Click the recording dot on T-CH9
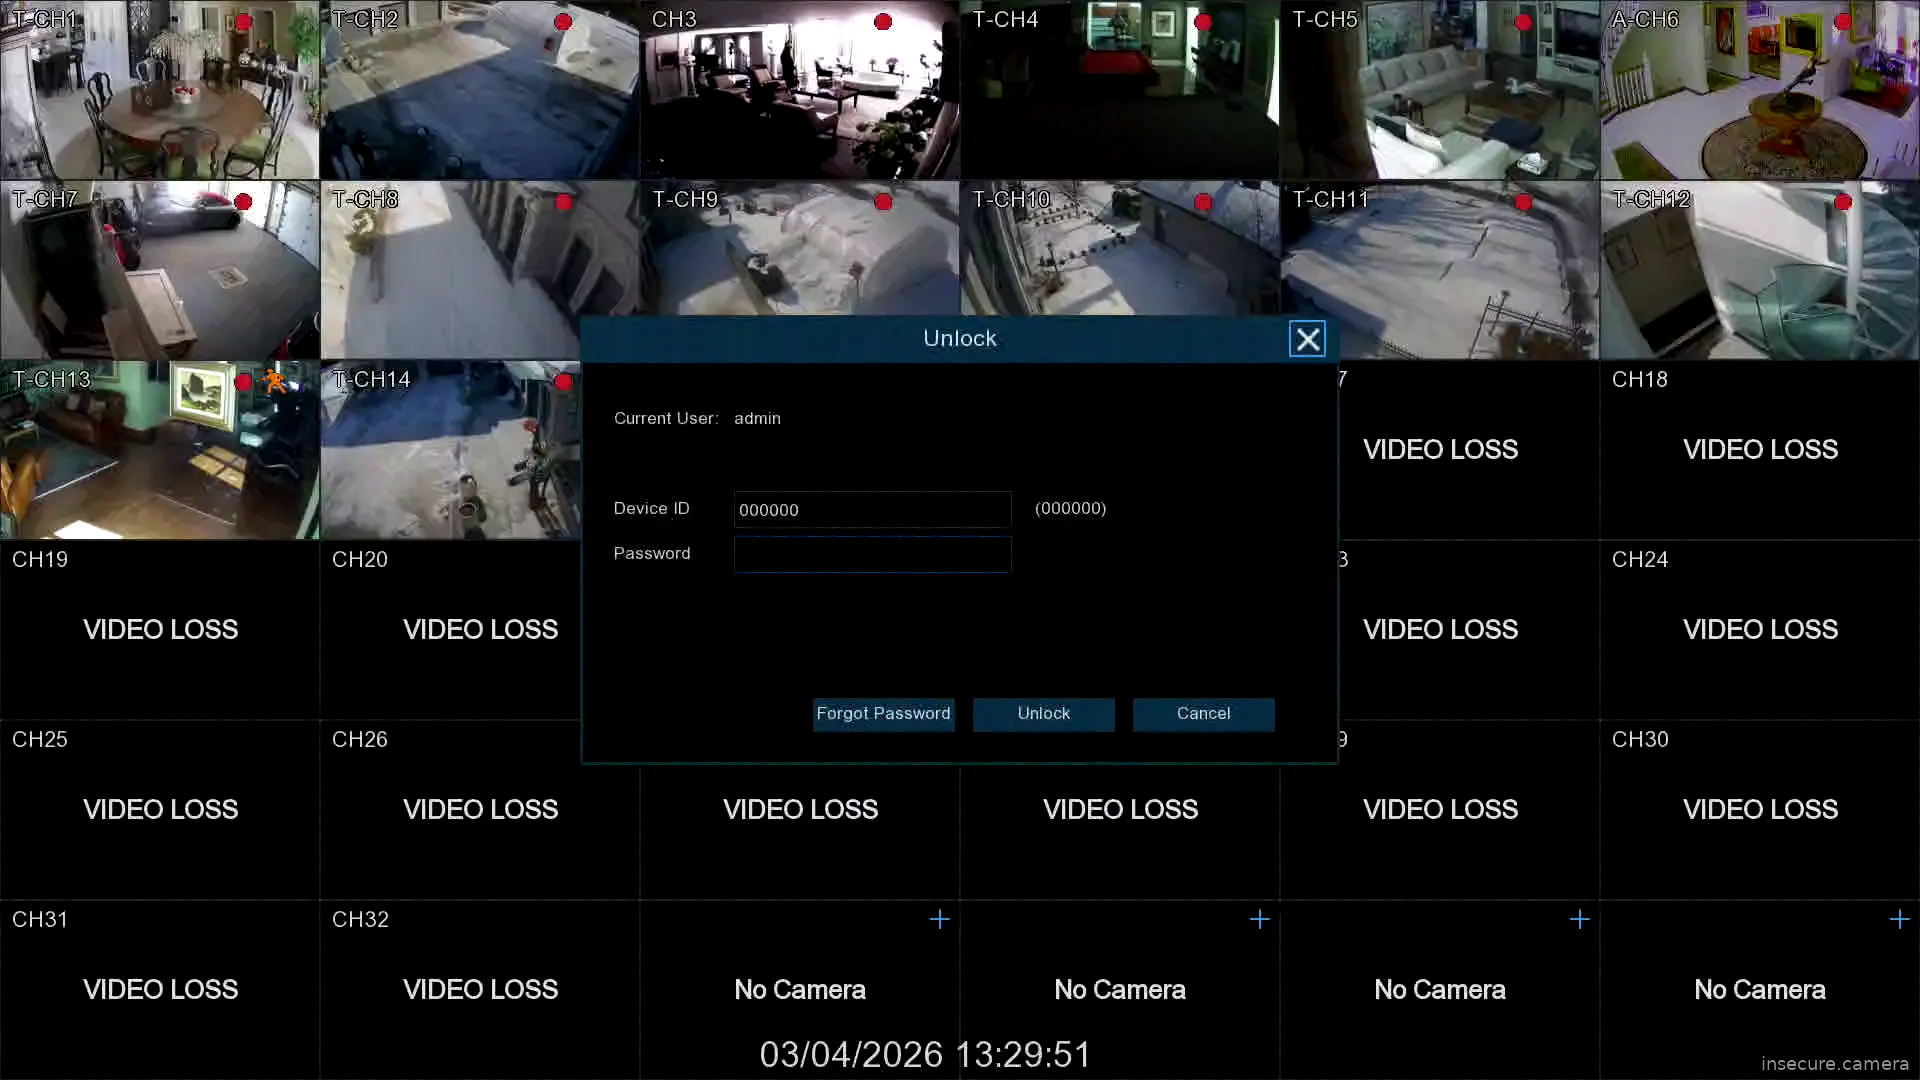This screenshot has width=1920, height=1080. tap(883, 202)
